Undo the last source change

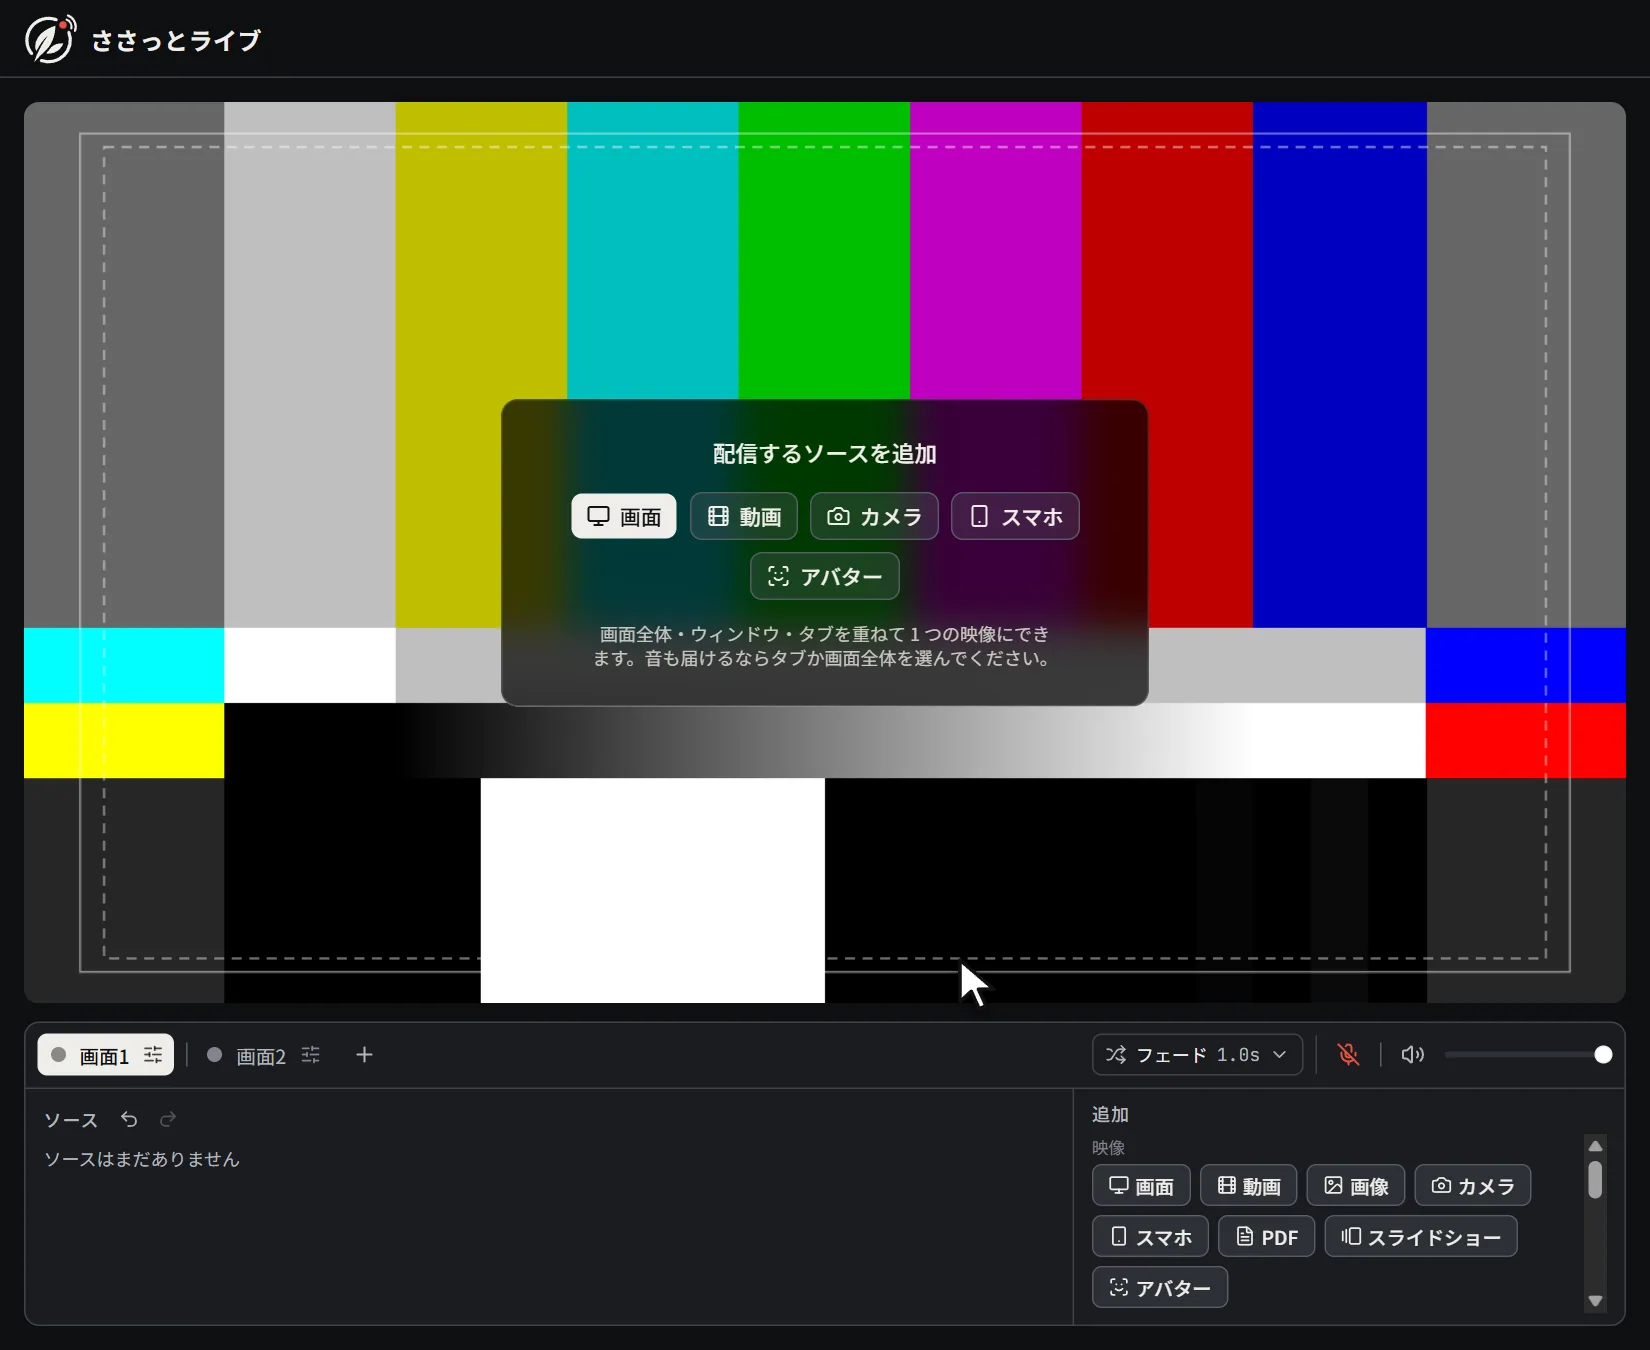[129, 1119]
